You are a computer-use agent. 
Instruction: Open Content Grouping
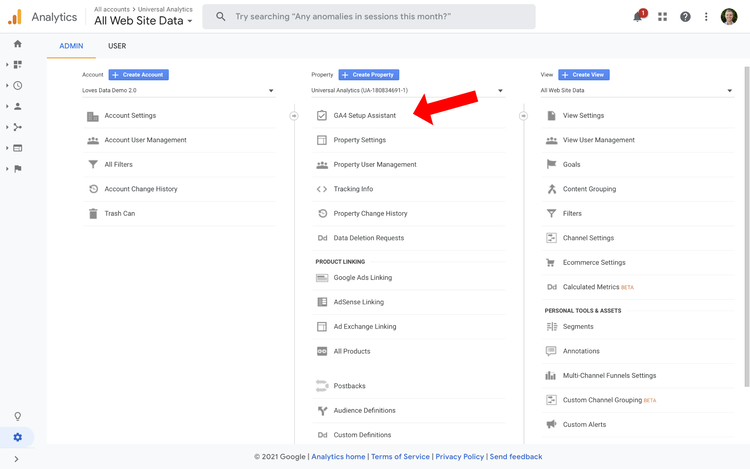(589, 189)
